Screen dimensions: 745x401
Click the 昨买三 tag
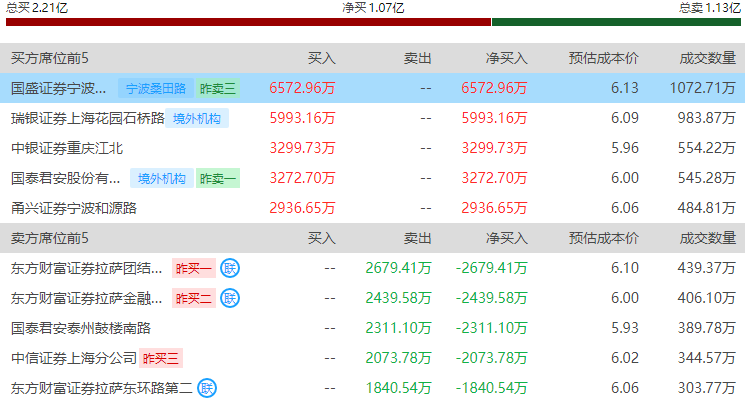pos(161,358)
